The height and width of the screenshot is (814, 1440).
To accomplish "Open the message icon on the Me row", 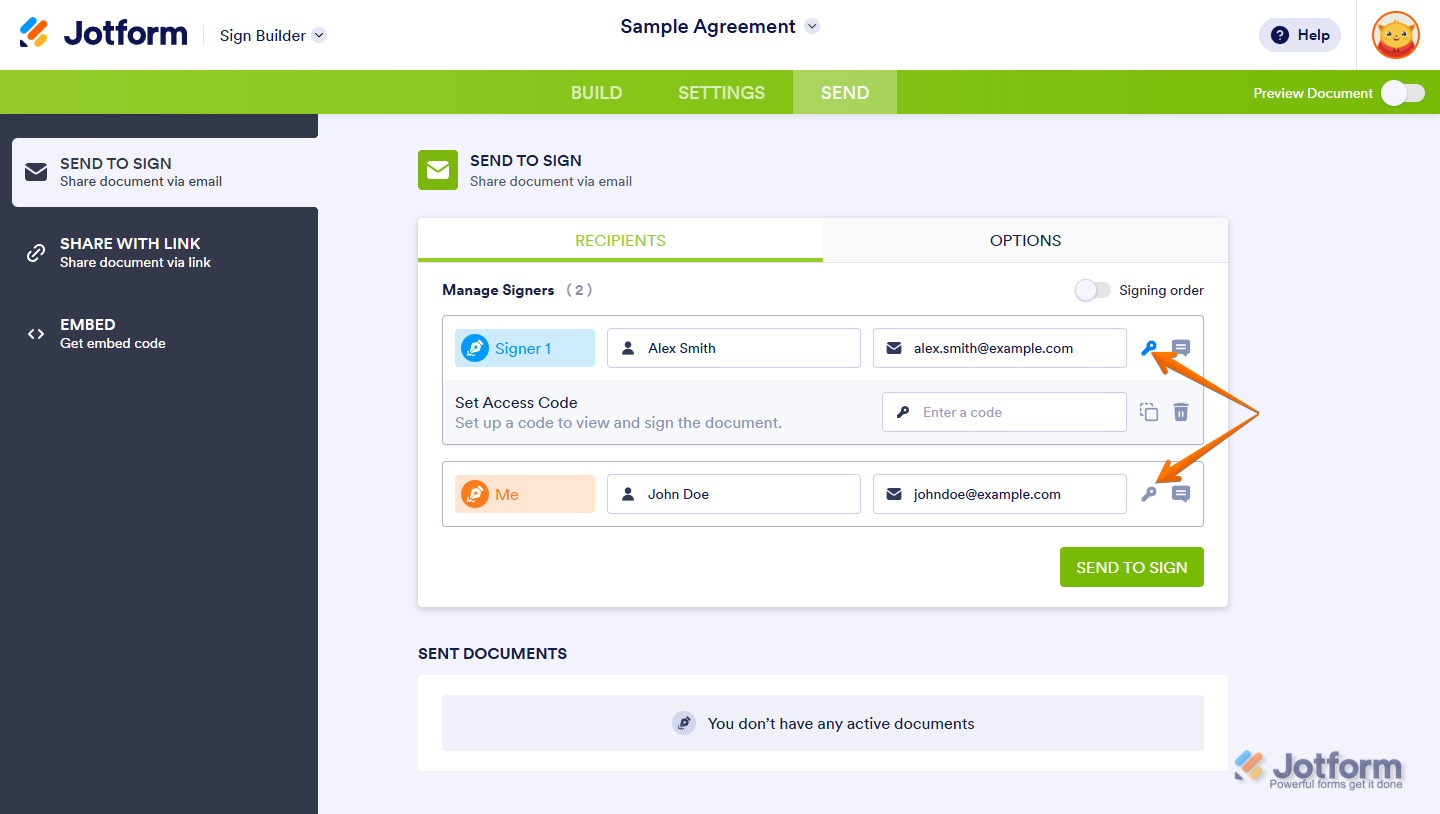I will coord(1181,493).
